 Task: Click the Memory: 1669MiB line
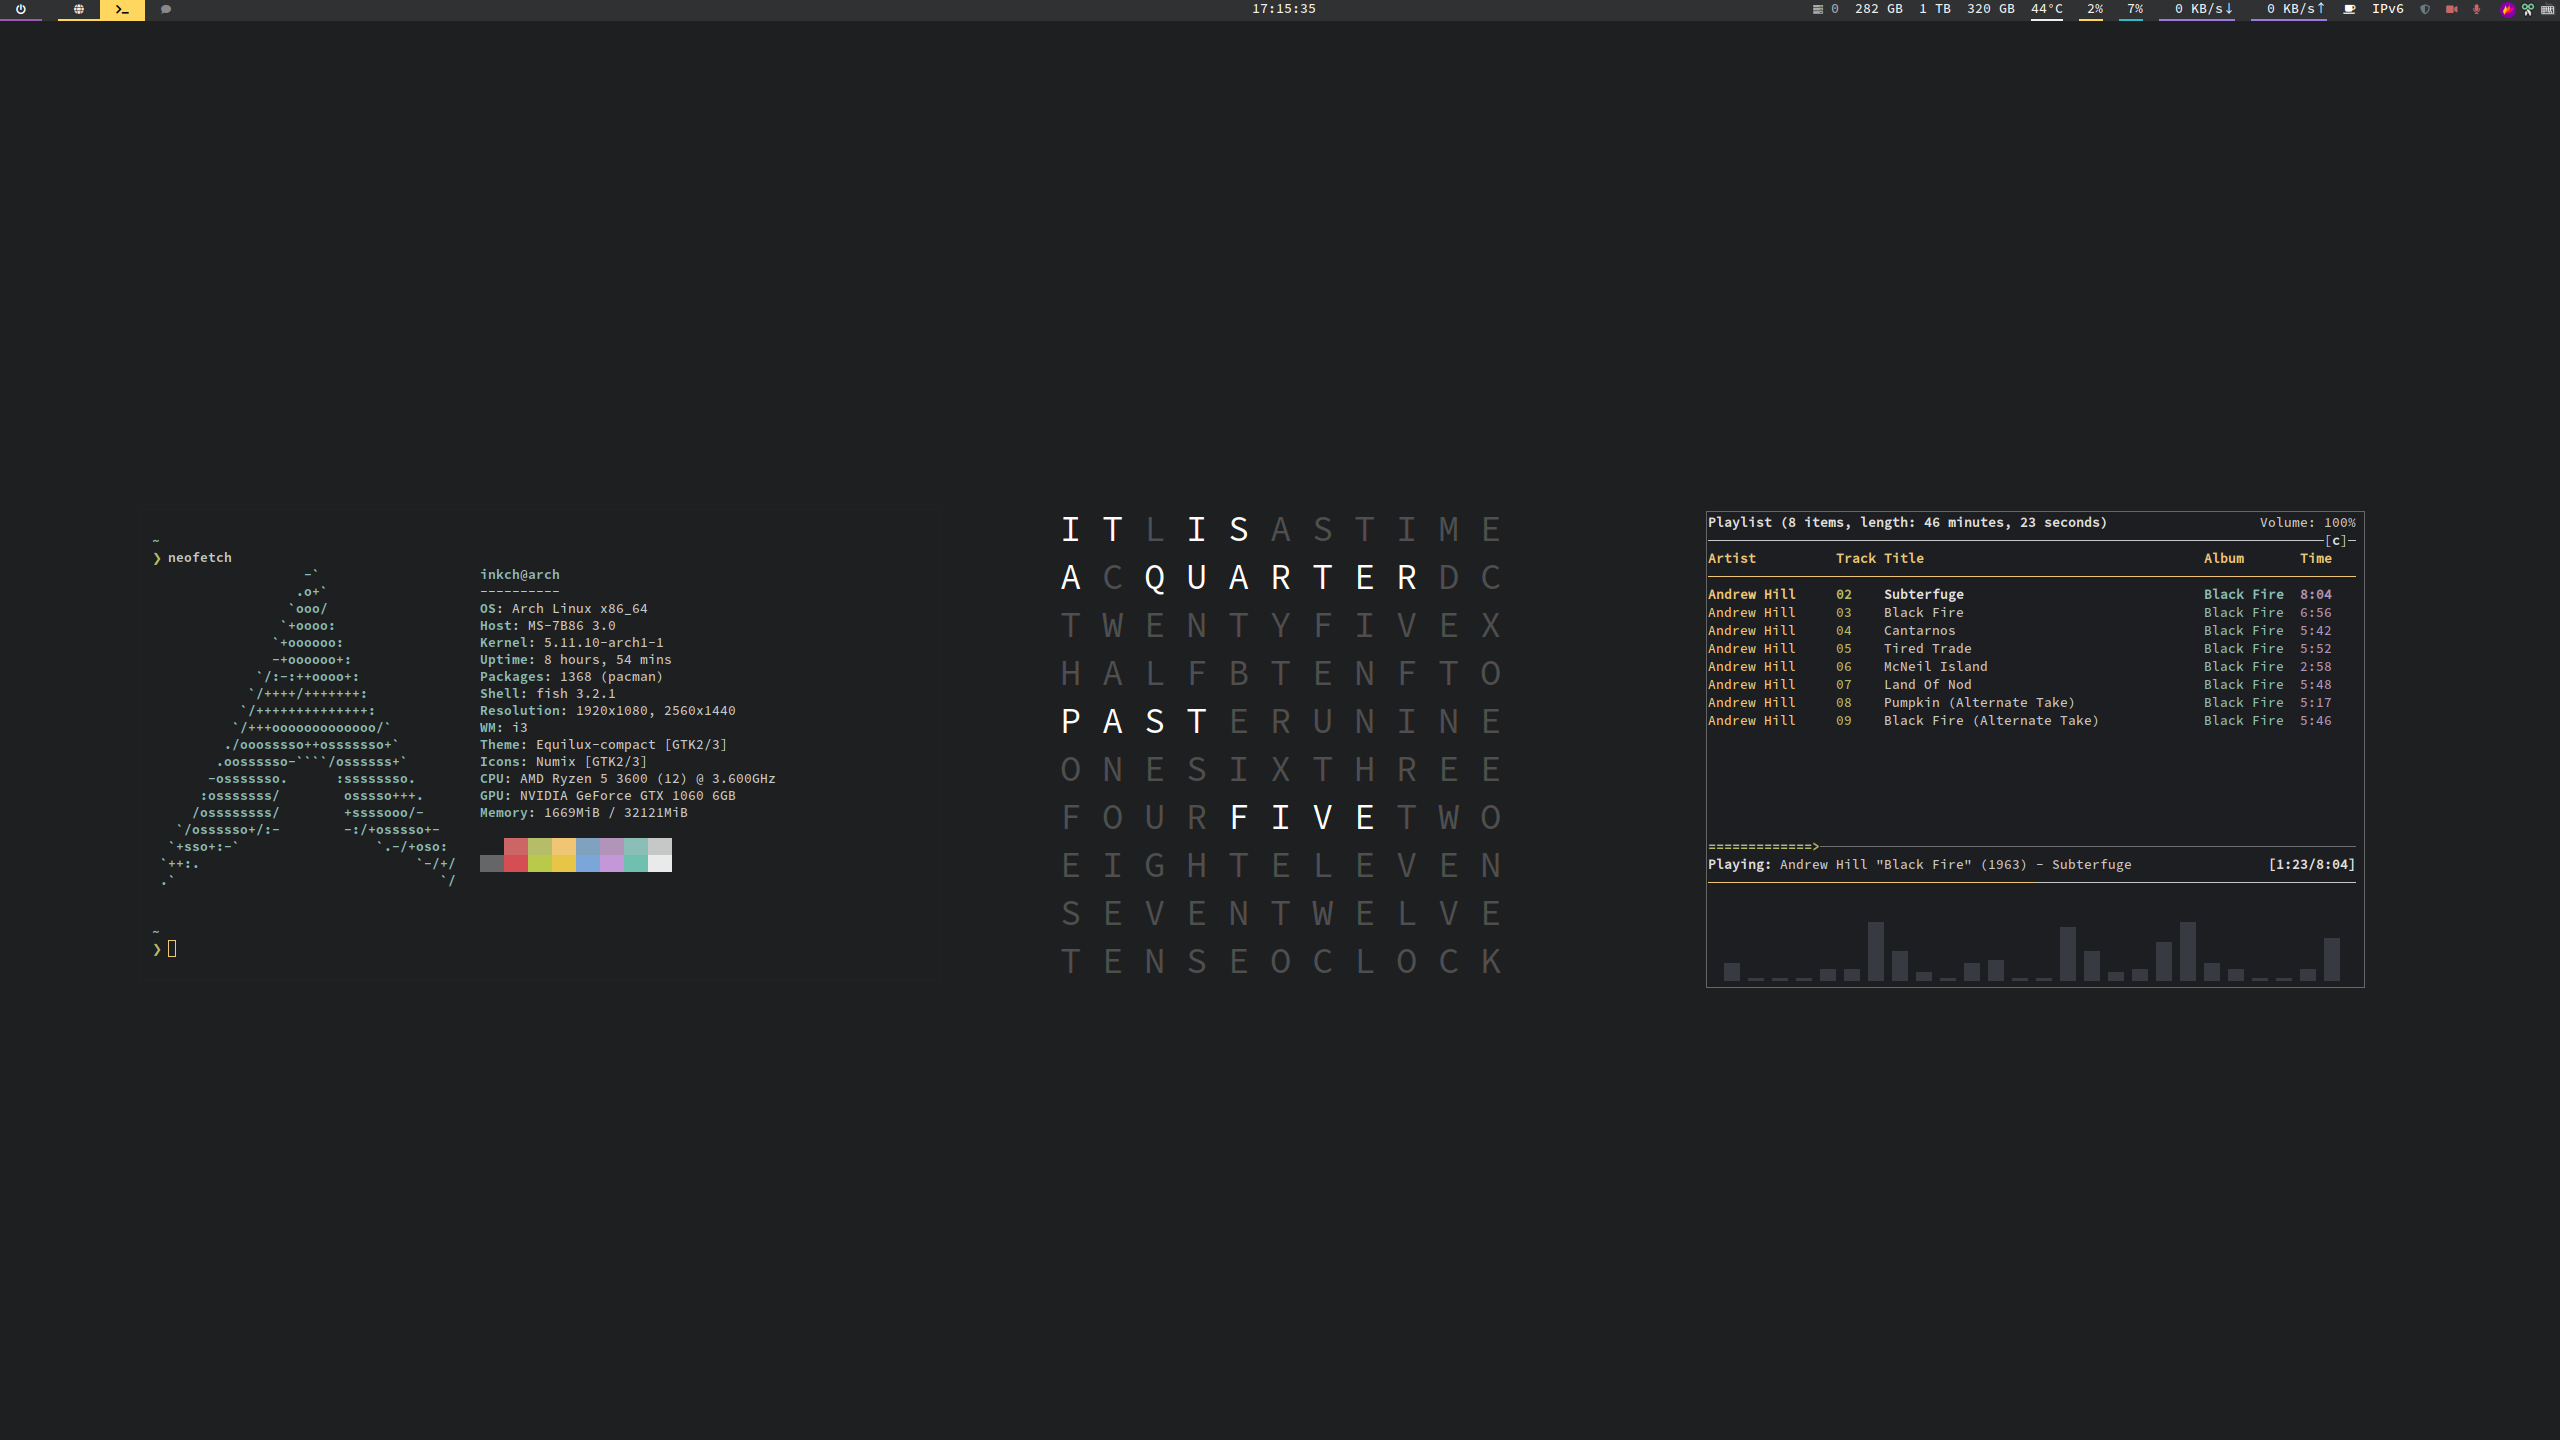pos(583,812)
